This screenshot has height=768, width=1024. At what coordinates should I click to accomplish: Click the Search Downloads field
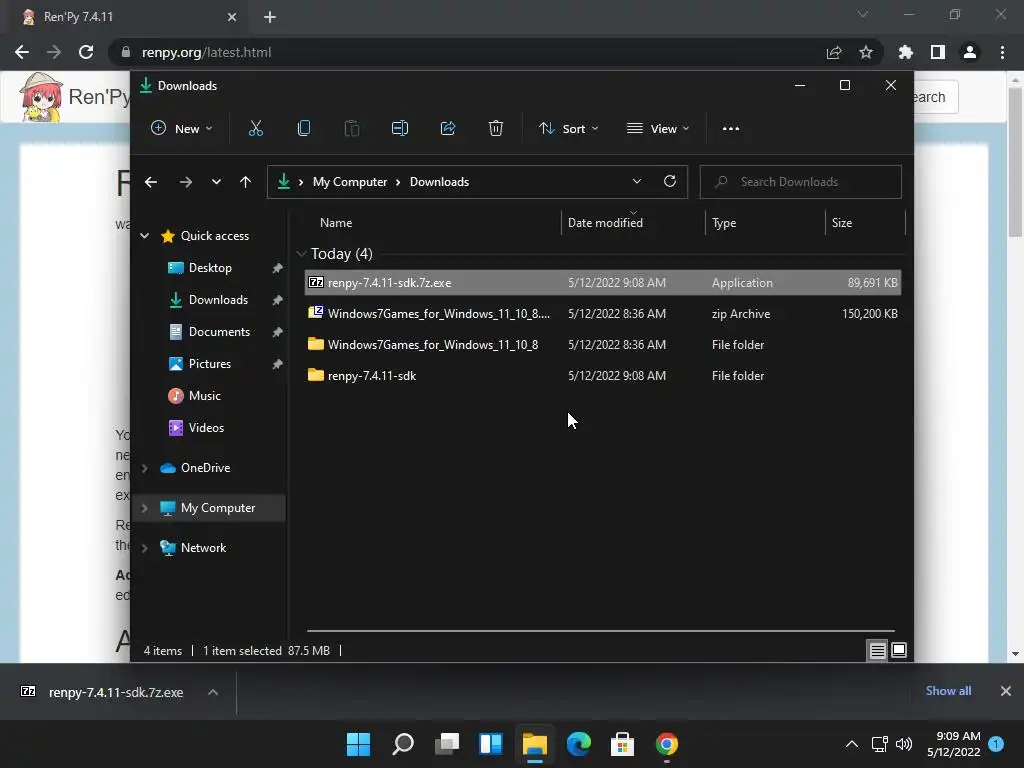[x=801, y=182]
